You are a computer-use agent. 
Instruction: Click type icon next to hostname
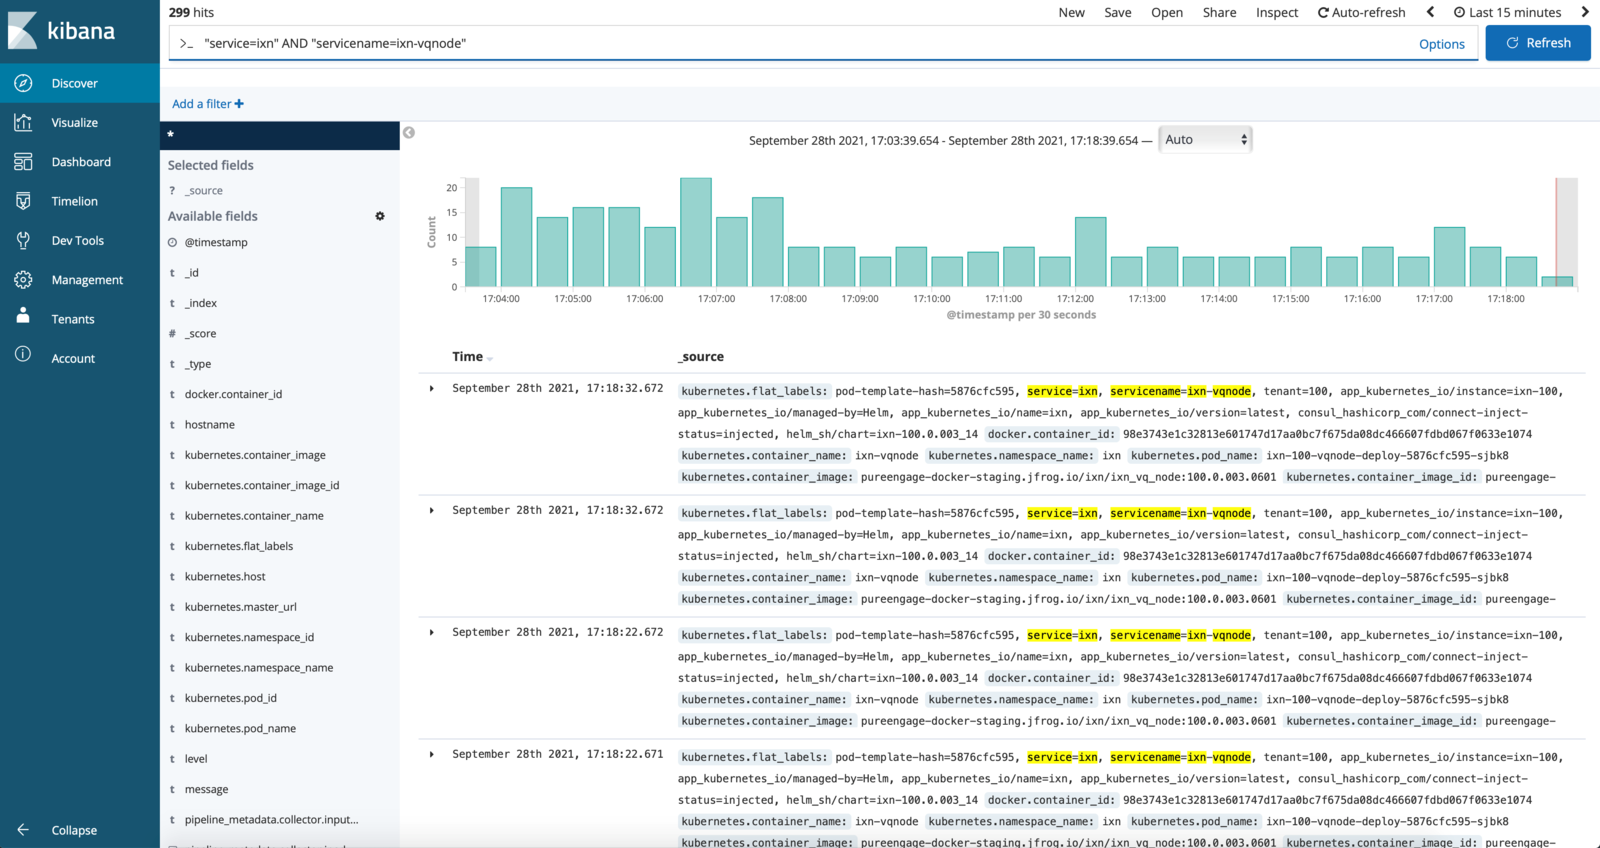point(172,425)
